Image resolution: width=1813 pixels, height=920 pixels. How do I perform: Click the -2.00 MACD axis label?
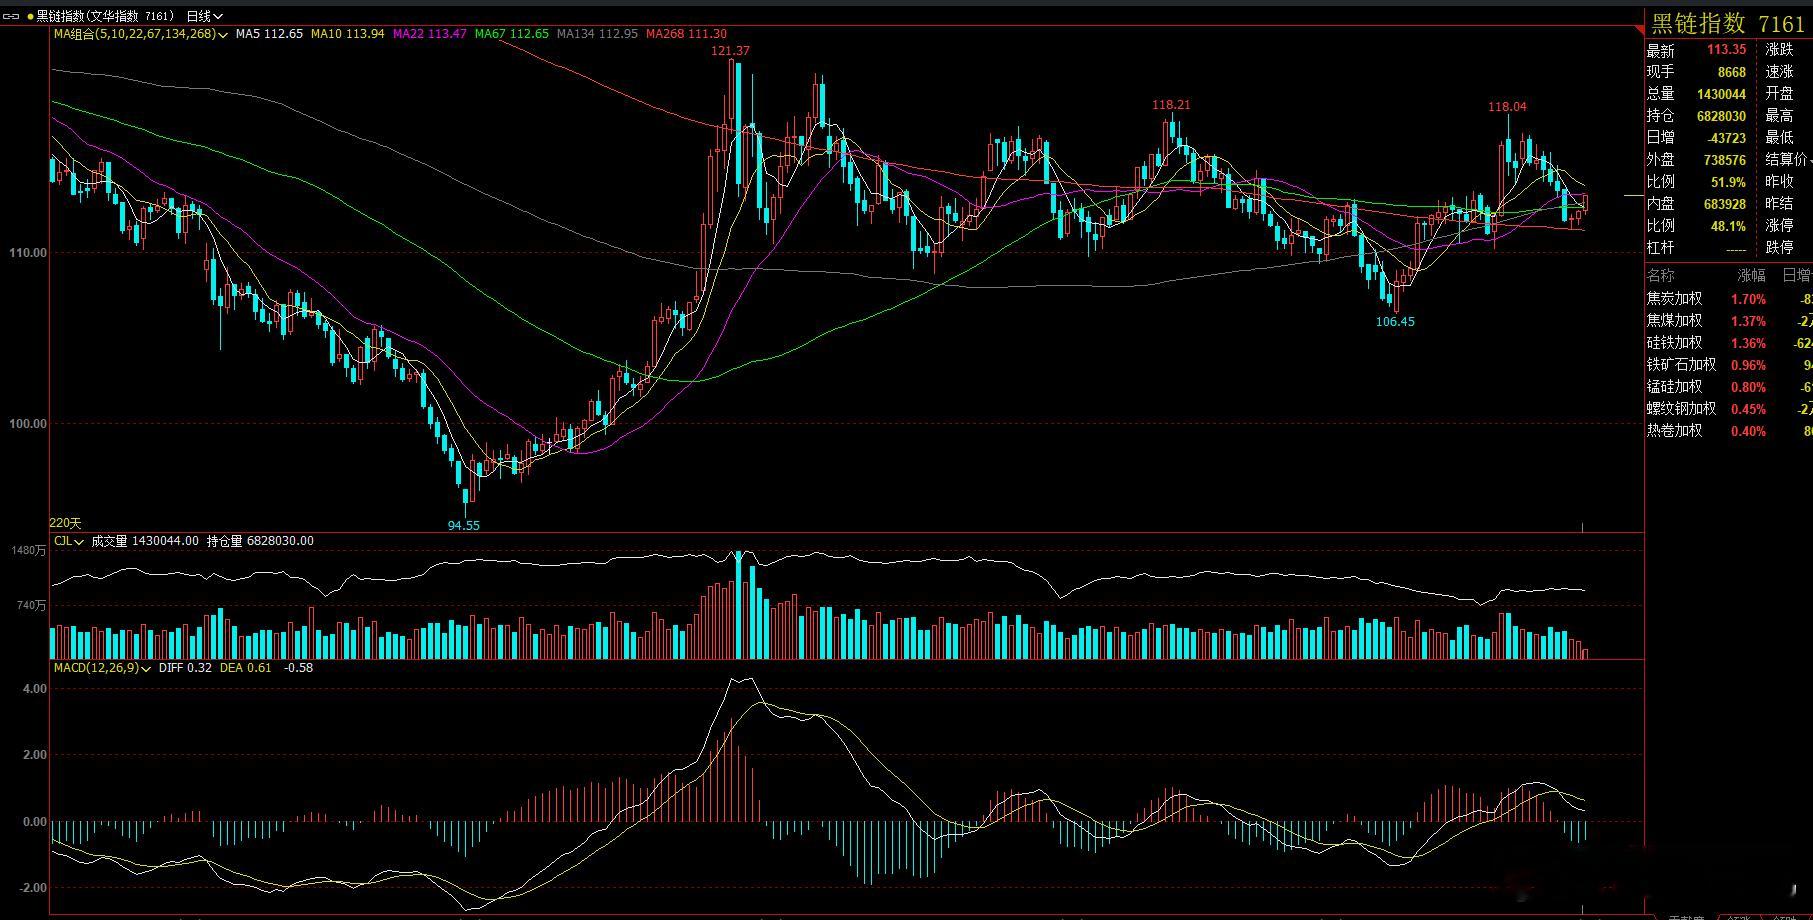tap(32, 888)
